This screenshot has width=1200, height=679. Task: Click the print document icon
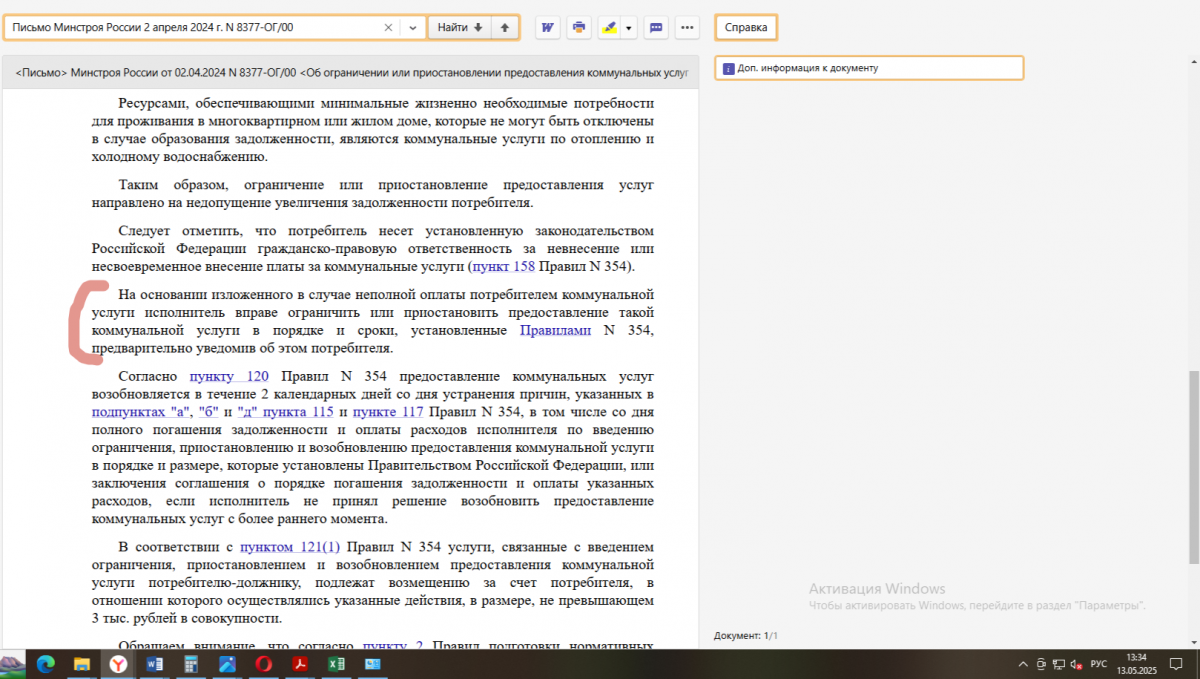(x=578, y=28)
